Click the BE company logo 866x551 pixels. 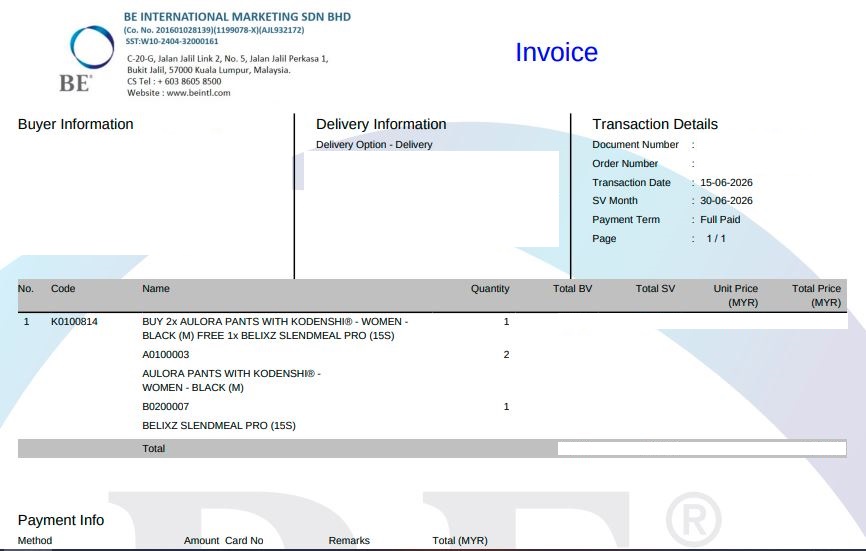[89, 59]
